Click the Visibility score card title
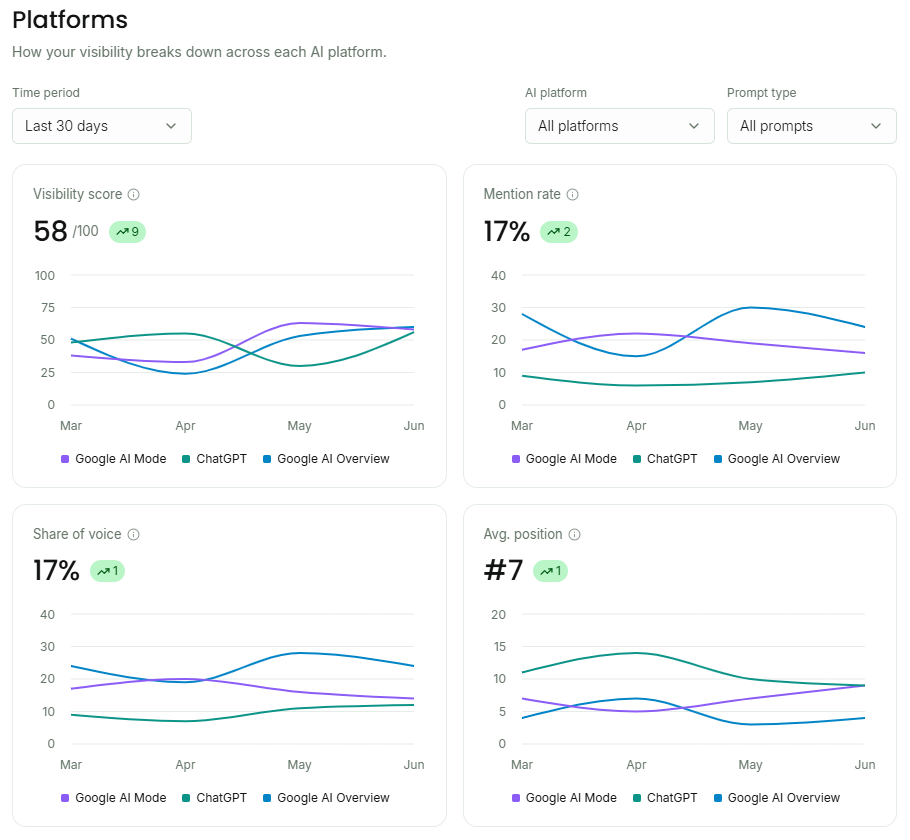Image resolution: width=910 pixels, height=840 pixels. click(x=78, y=194)
